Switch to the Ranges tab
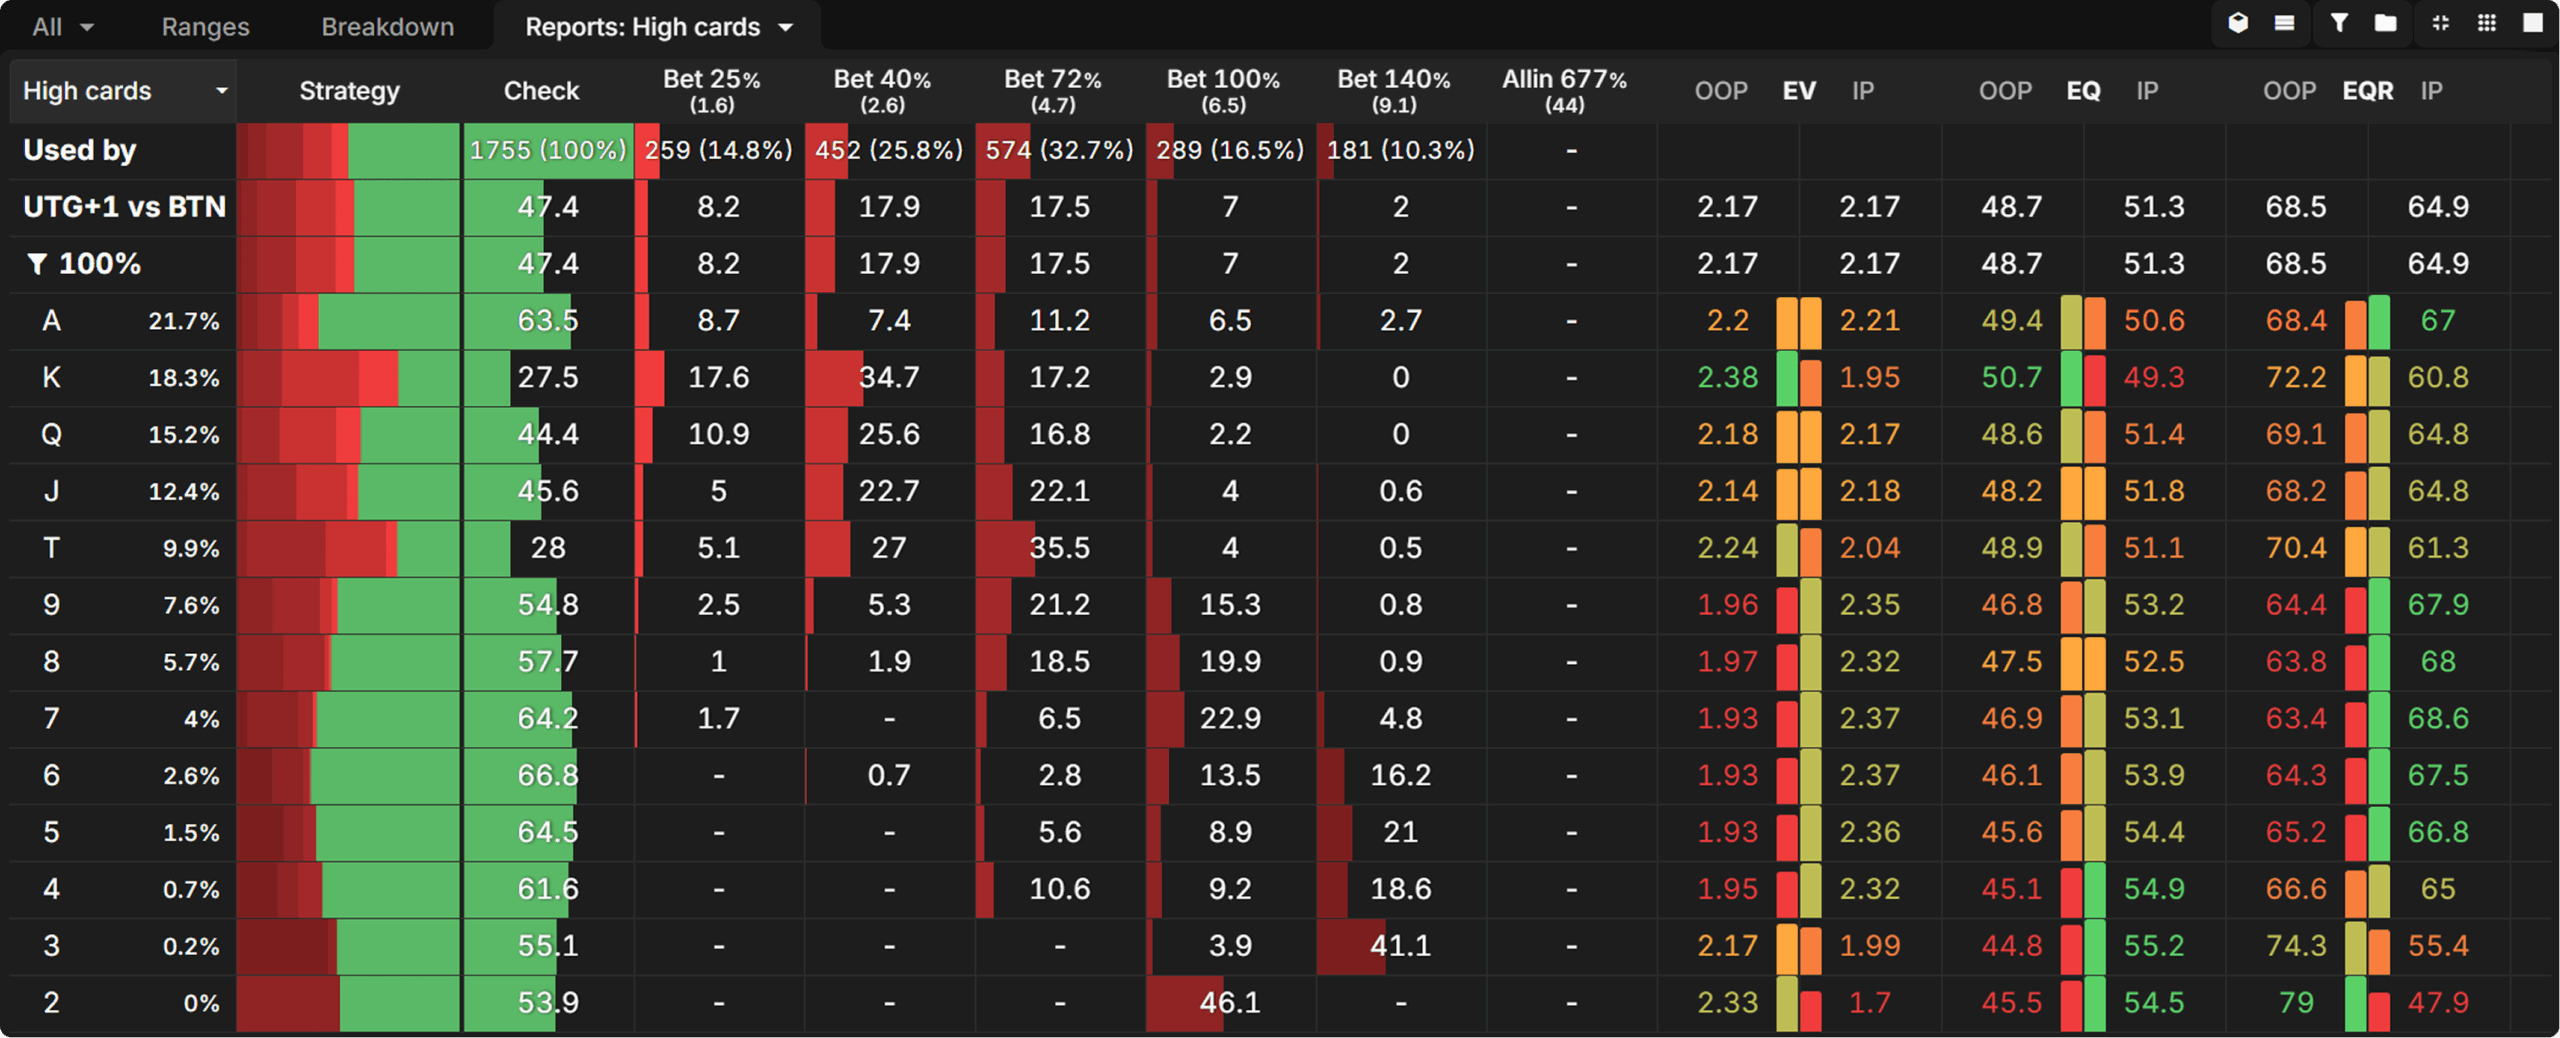The image size is (2560, 1038). pyautogui.click(x=205, y=26)
